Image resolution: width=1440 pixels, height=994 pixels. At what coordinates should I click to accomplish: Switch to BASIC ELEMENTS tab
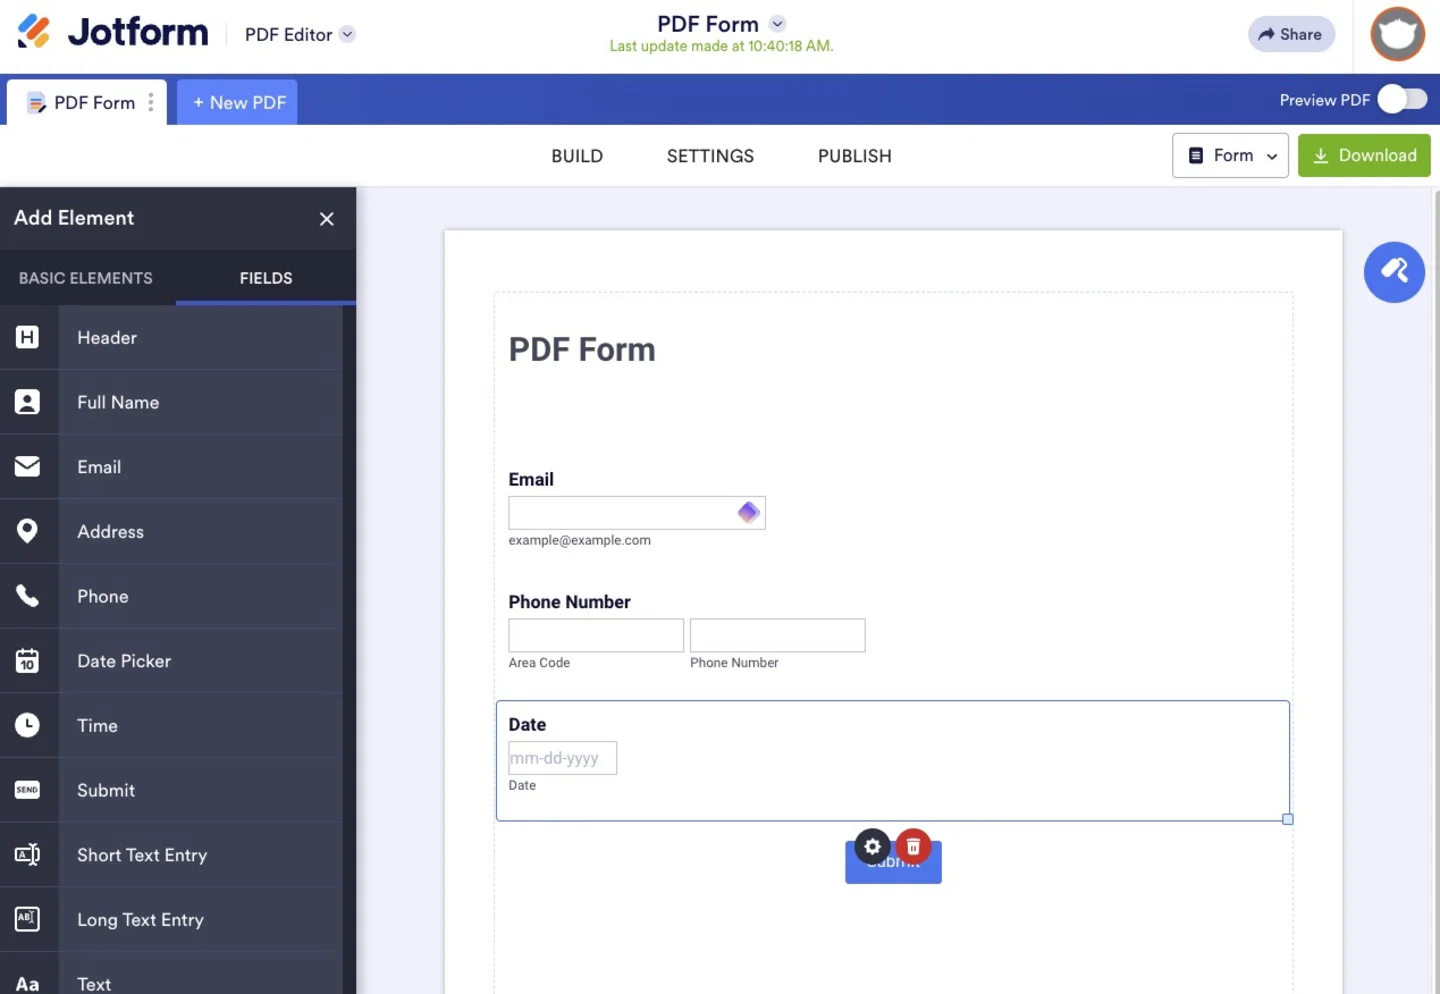[86, 278]
